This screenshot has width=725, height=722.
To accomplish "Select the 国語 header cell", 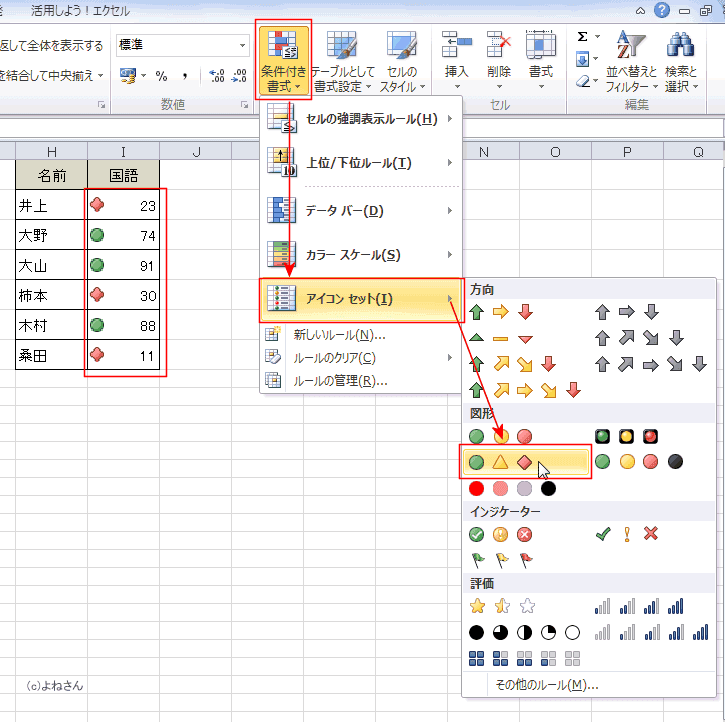I will (x=123, y=175).
